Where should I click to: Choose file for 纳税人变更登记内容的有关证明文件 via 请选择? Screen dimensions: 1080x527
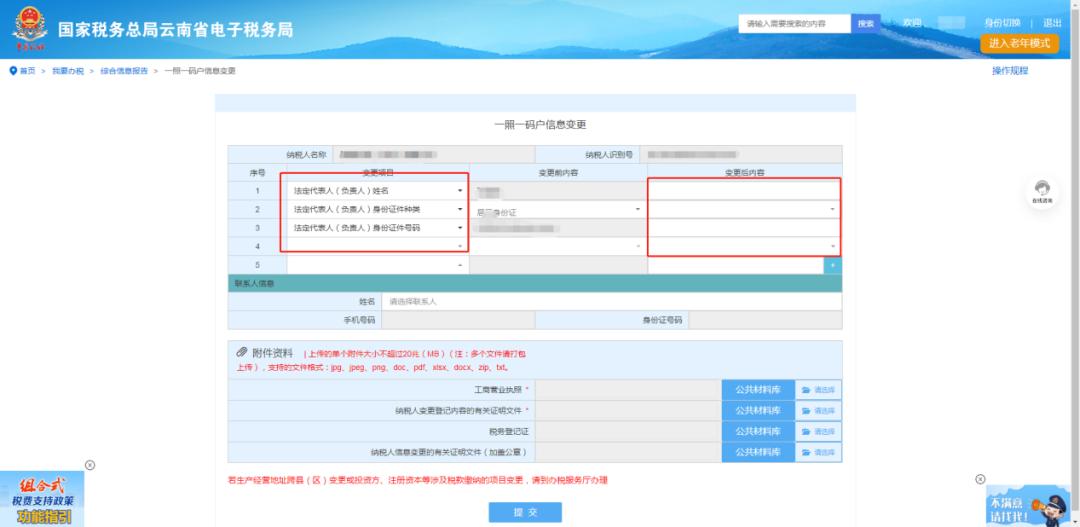pyautogui.click(x=818, y=411)
